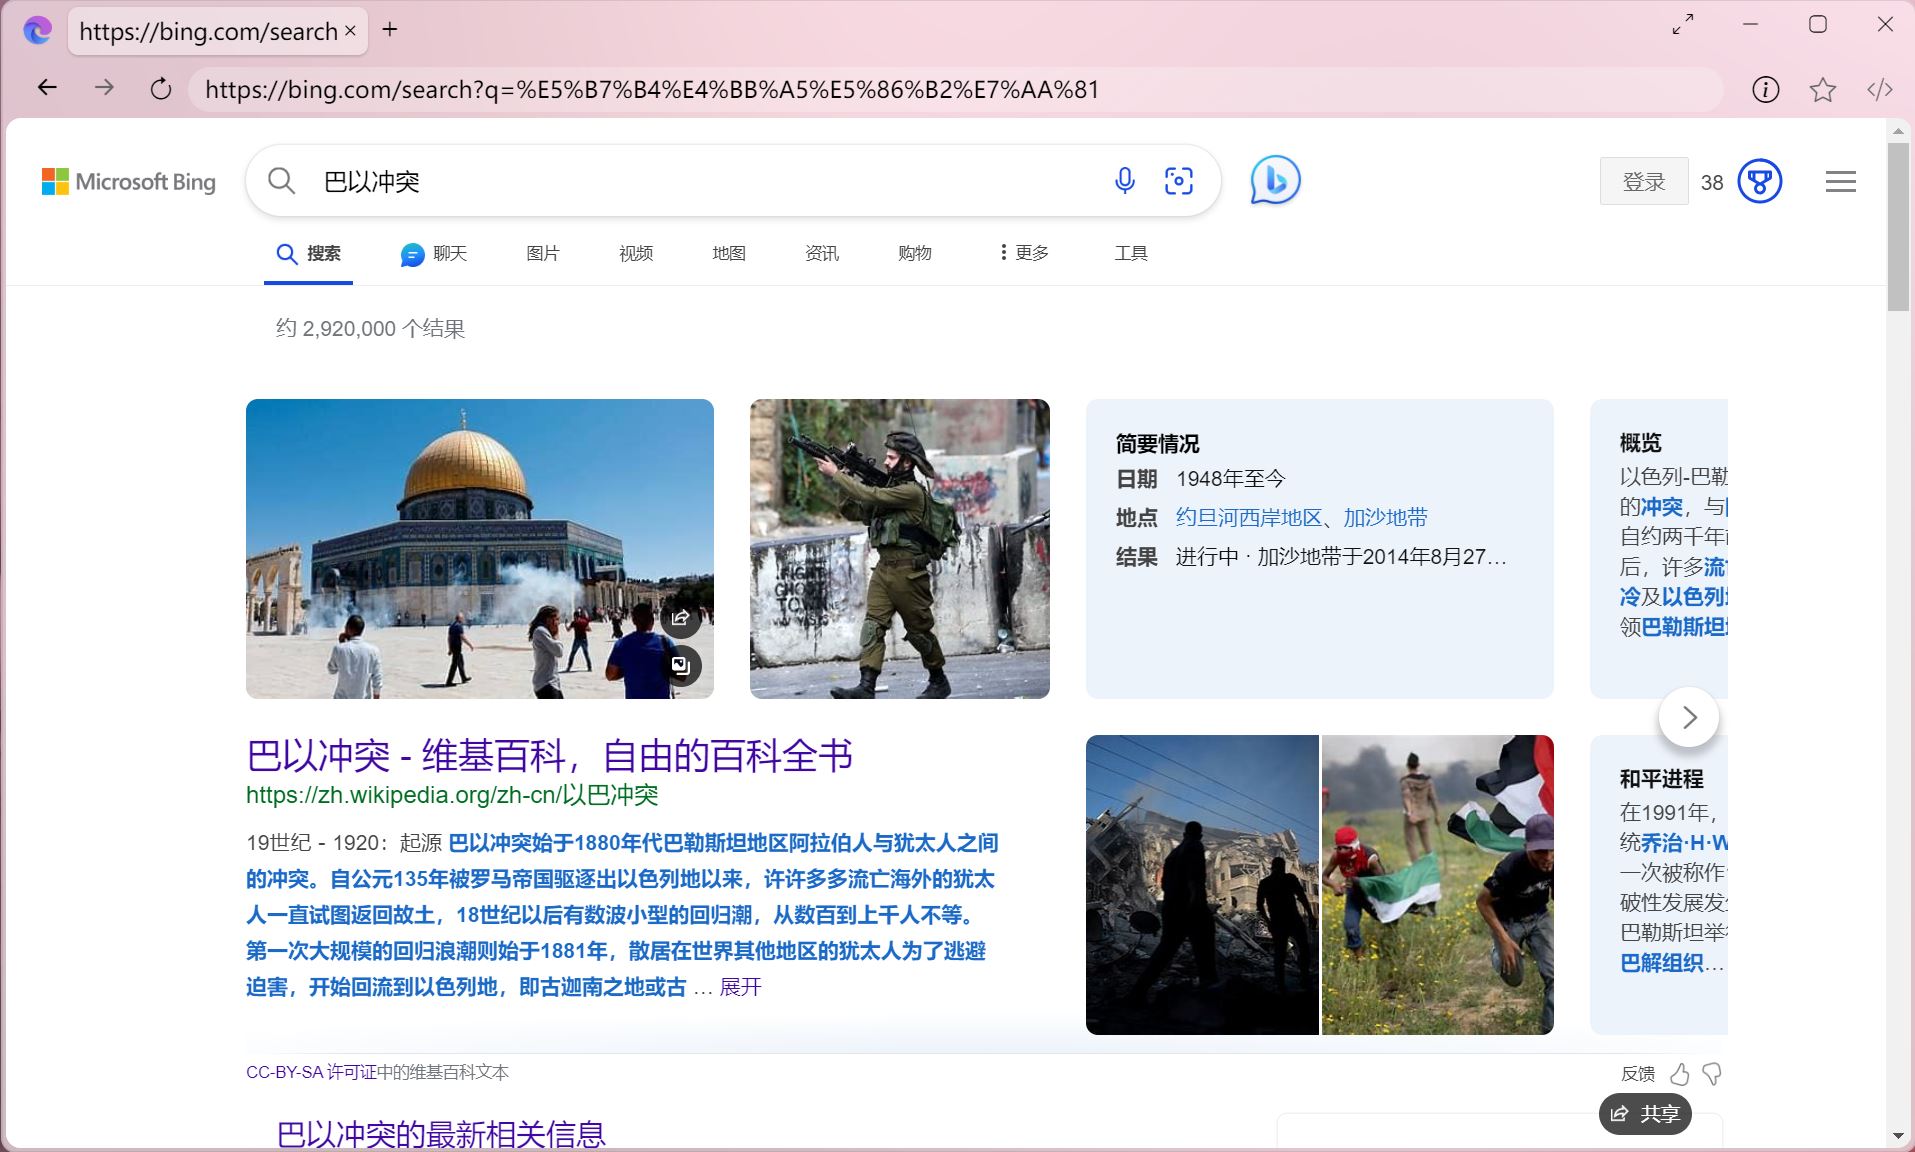Screen dimensions: 1915x1152
Task: Click image search icon on Dome photo
Action: point(681,666)
